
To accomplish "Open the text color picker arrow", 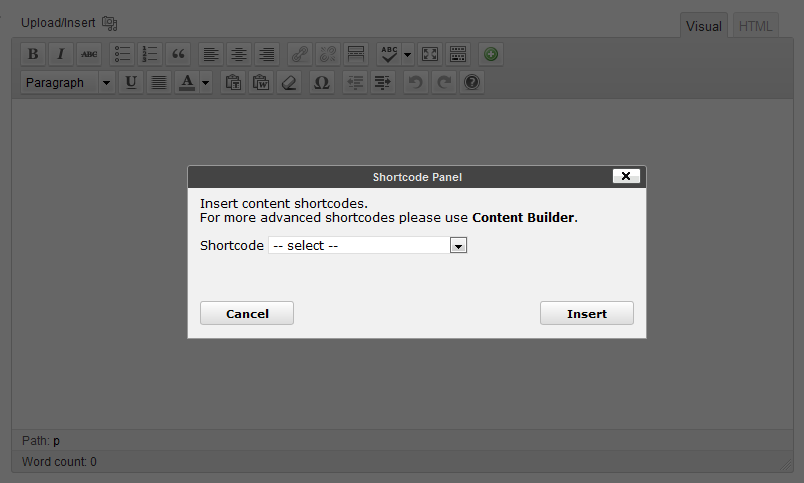I will point(205,83).
